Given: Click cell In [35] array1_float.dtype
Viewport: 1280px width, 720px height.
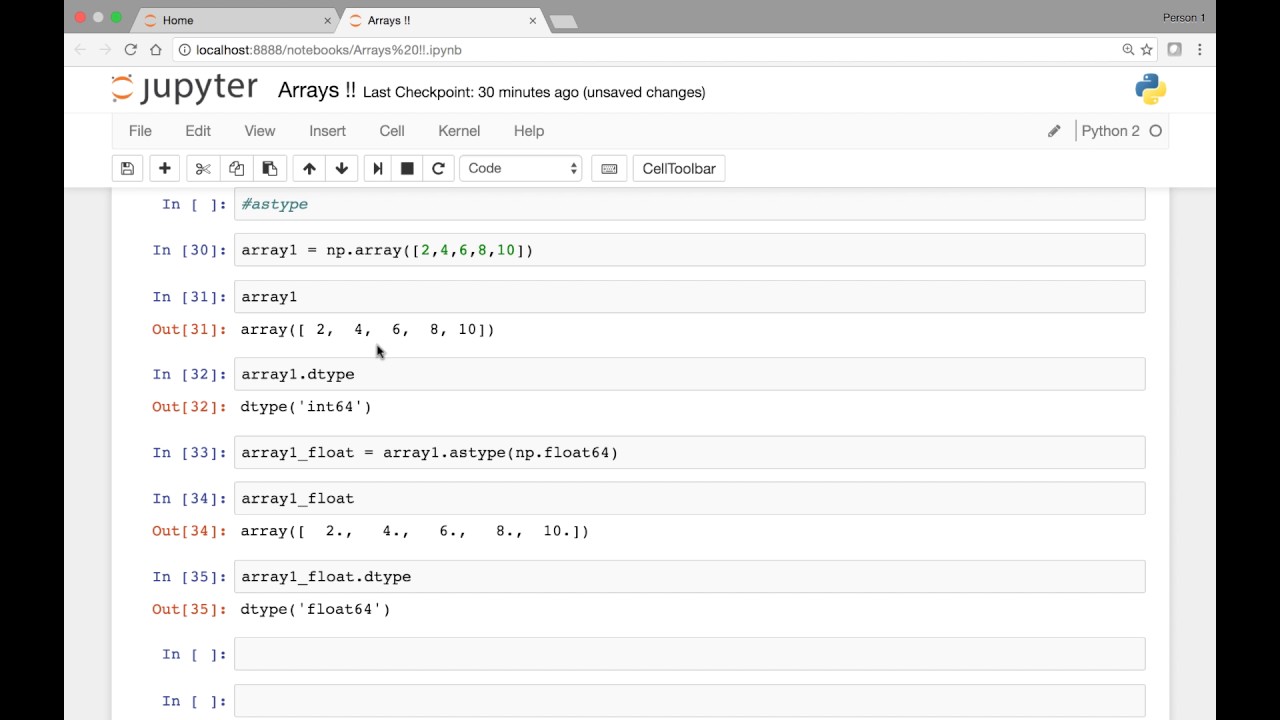Looking at the screenshot, I should [689, 576].
